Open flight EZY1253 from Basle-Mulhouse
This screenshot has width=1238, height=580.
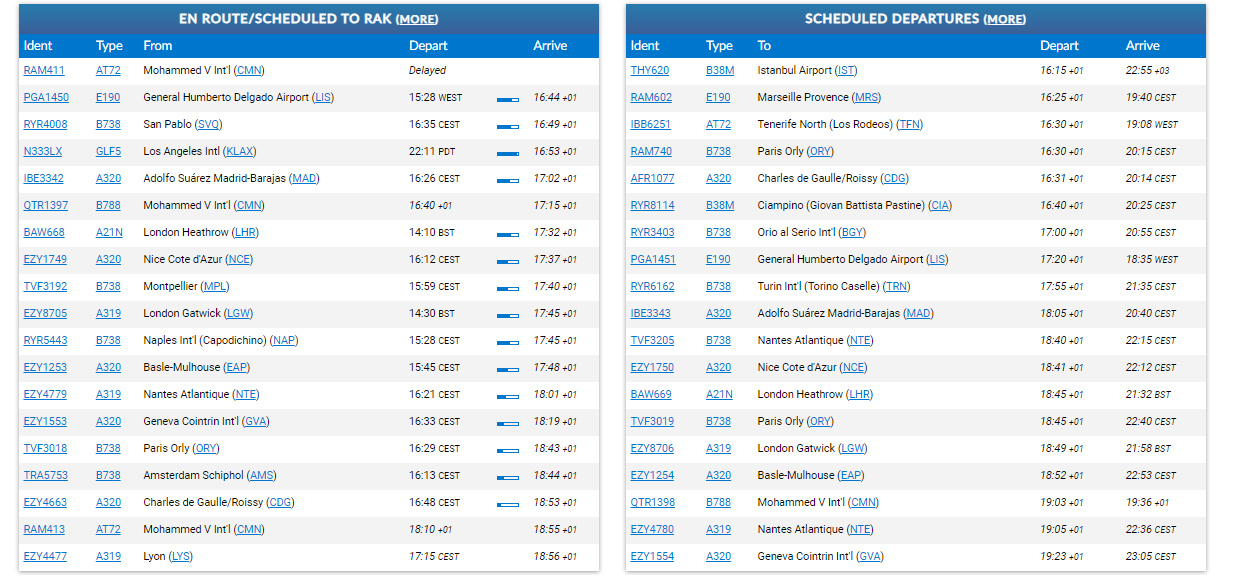click(x=45, y=368)
